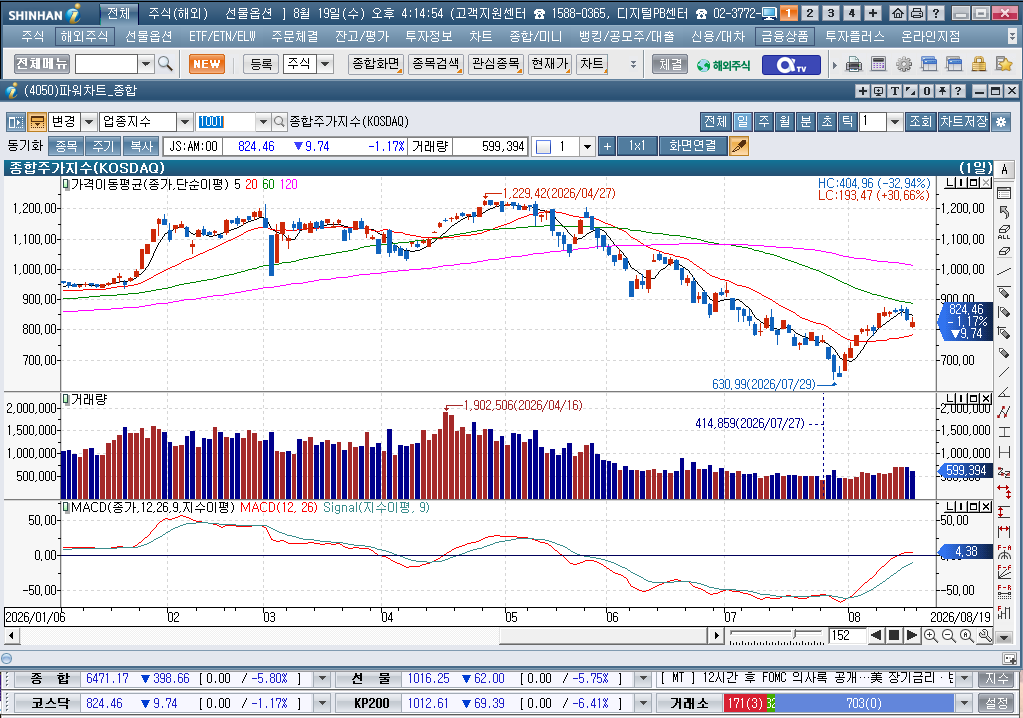Expand the news headline ticker dropdown

[x=964, y=679]
